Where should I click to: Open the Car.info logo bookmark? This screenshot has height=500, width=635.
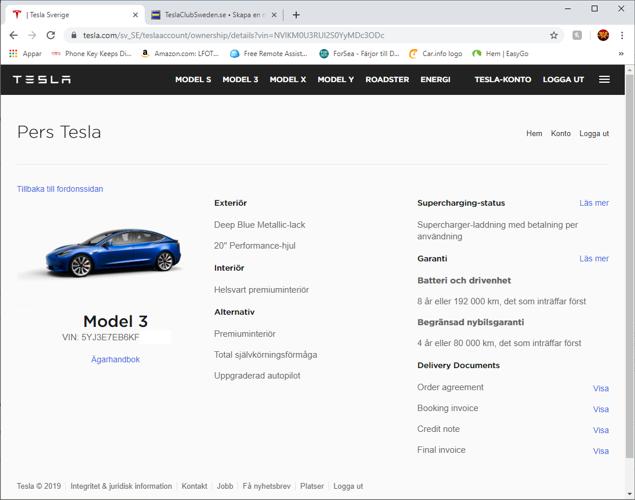[435, 53]
